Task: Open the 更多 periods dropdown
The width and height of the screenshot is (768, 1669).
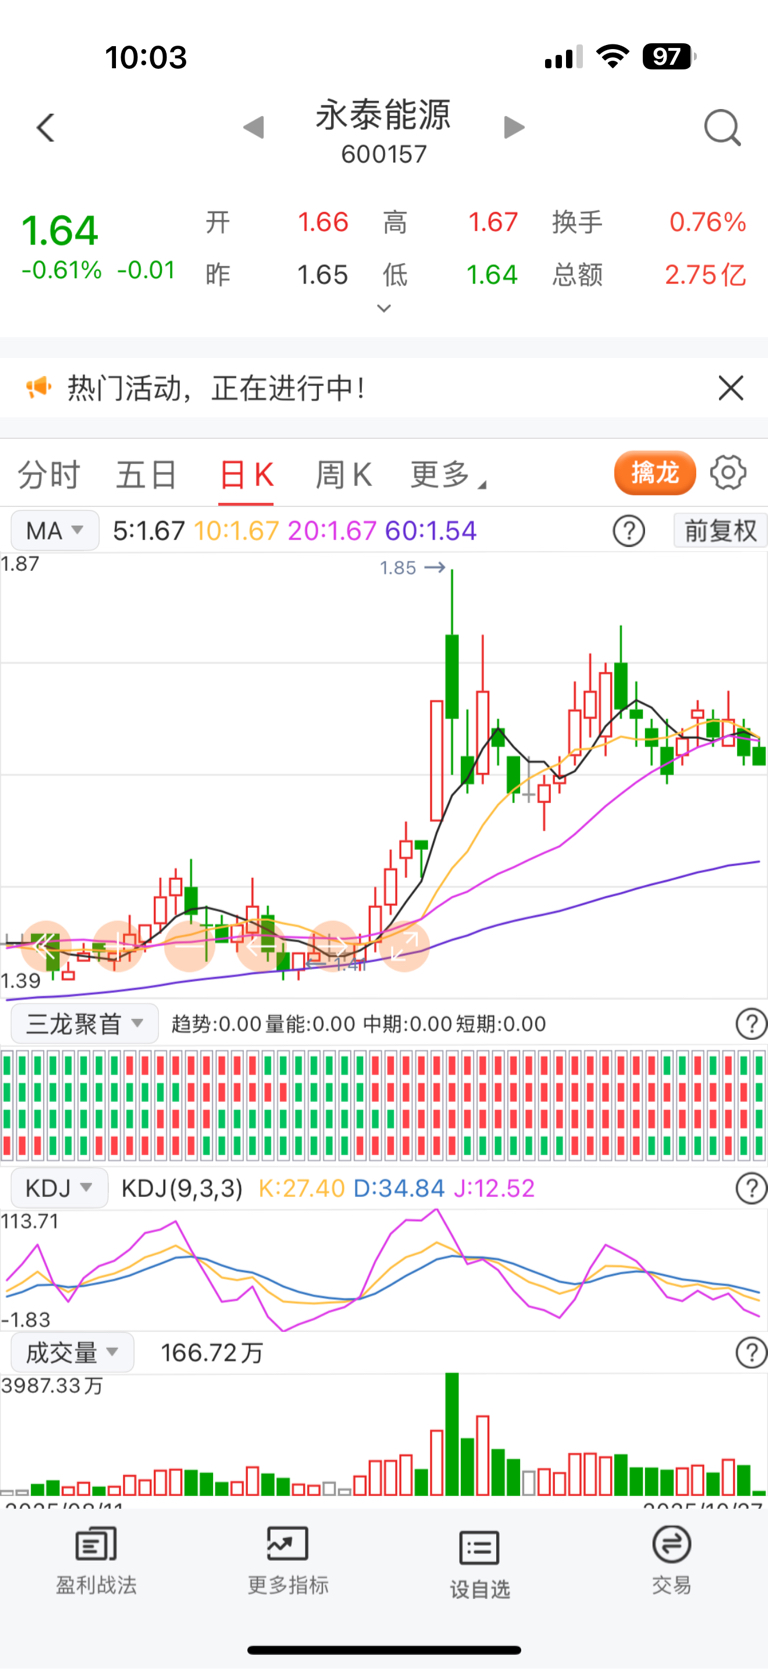Action: point(448,474)
